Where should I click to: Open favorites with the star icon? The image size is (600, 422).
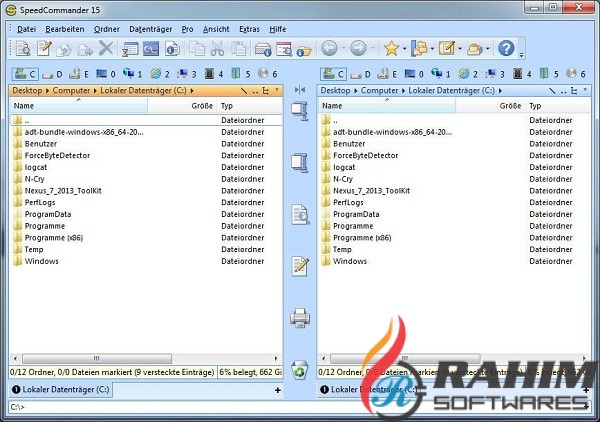pyautogui.click(x=391, y=49)
